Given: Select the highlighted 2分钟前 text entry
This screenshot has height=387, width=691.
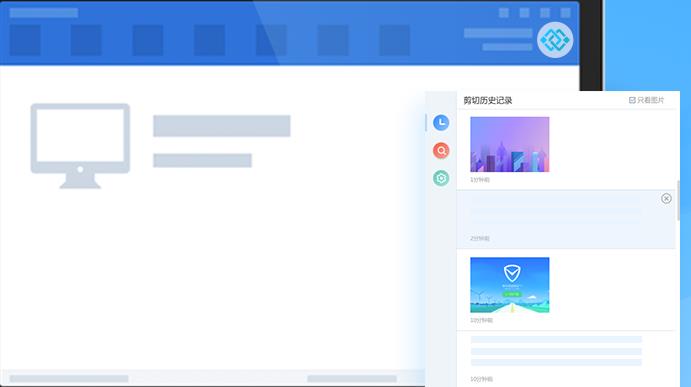Looking at the screenshot, I should pyautogui.click(x=566, y=220).
